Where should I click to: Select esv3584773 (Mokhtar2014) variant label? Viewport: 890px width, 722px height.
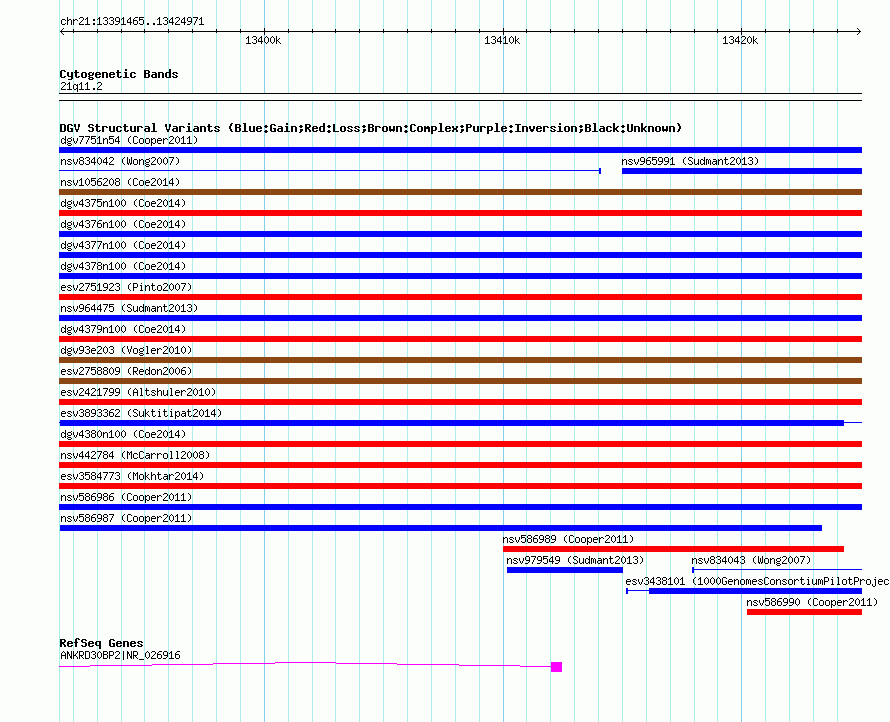click(x=132, y=476)
